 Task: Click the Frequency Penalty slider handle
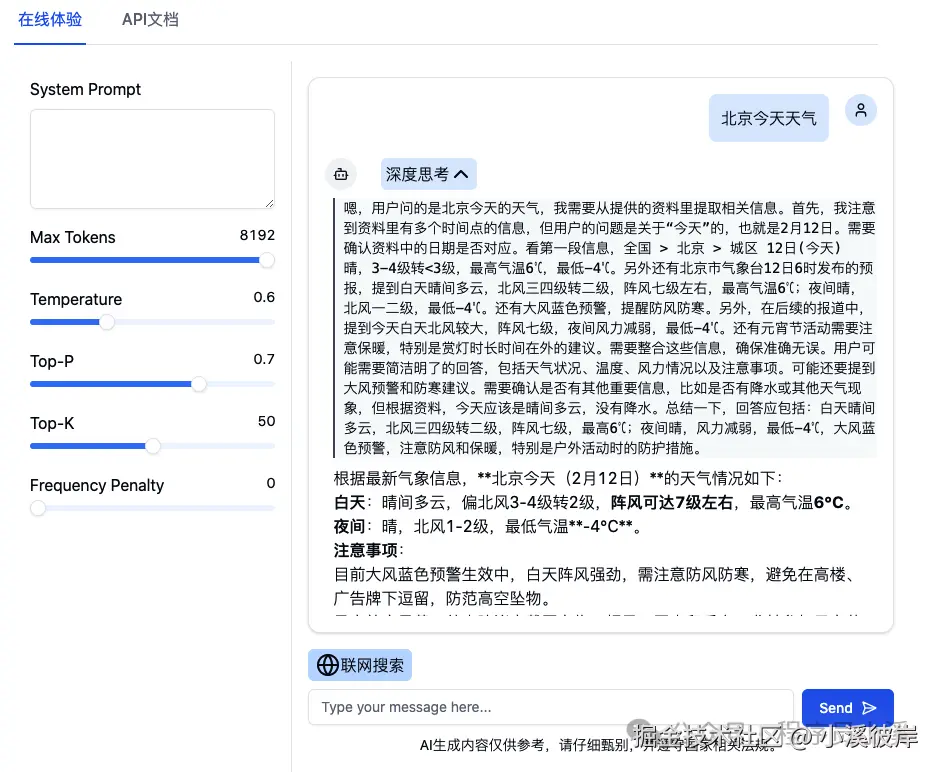pos(37,508)
